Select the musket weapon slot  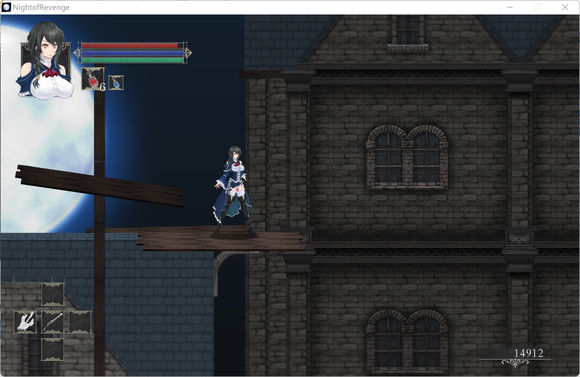52,322
